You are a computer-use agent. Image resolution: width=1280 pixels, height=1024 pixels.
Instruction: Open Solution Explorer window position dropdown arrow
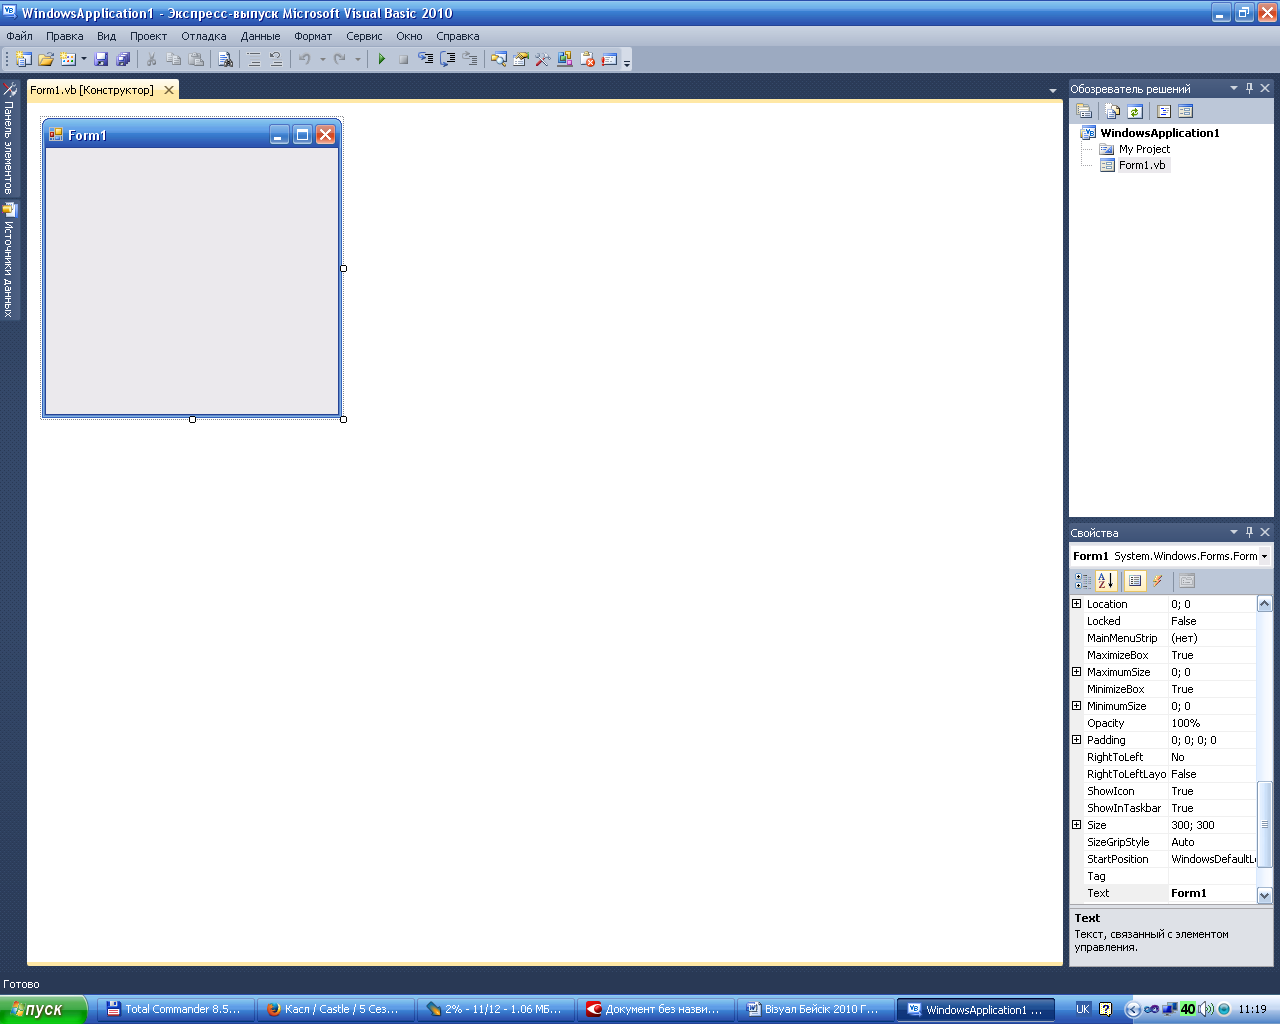click(1234, 88)
